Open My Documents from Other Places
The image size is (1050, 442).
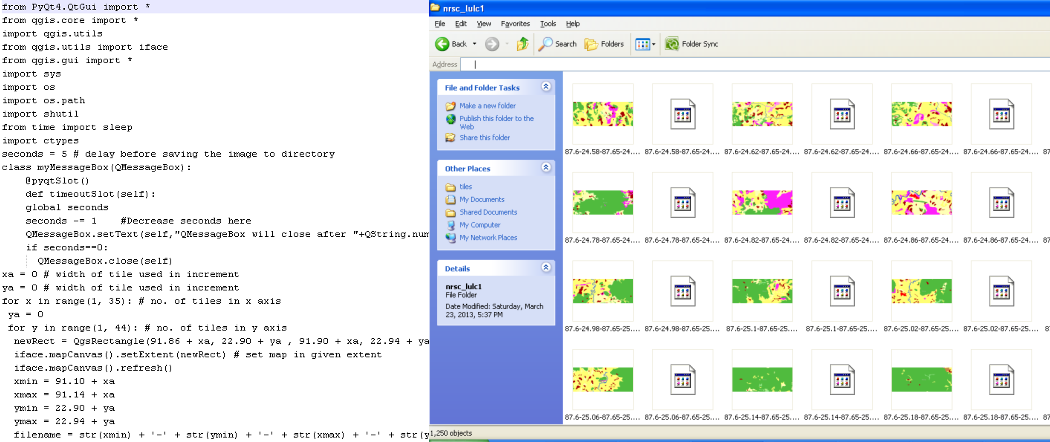[484, 200]
